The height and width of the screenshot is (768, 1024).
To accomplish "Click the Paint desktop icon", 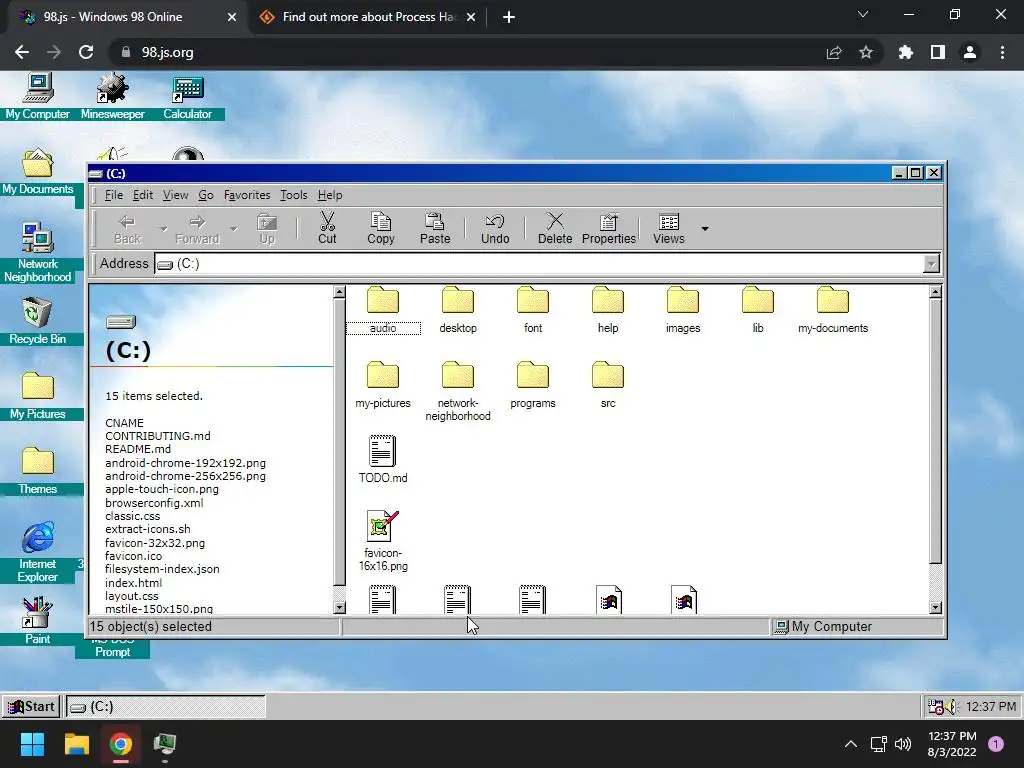I will pos(37,620).
